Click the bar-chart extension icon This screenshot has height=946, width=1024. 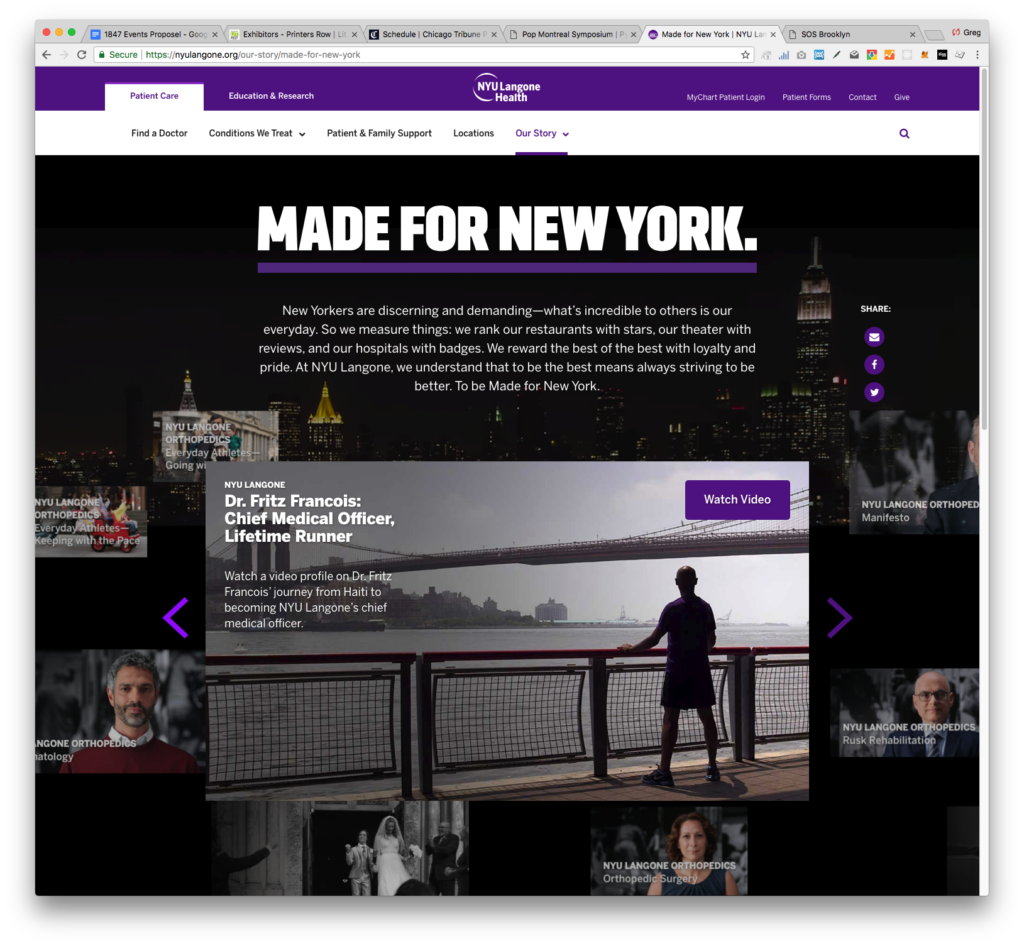(x=784, y=55)
